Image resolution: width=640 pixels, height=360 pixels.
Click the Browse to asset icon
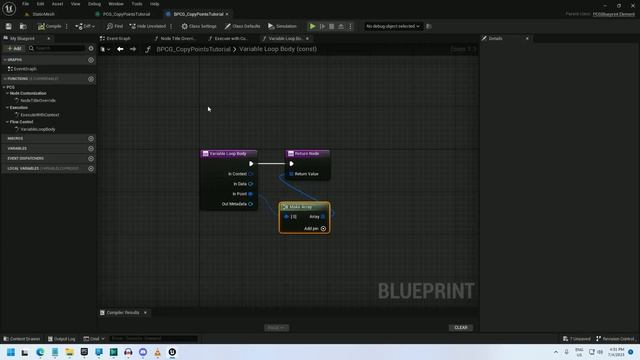tap(23, 26)
